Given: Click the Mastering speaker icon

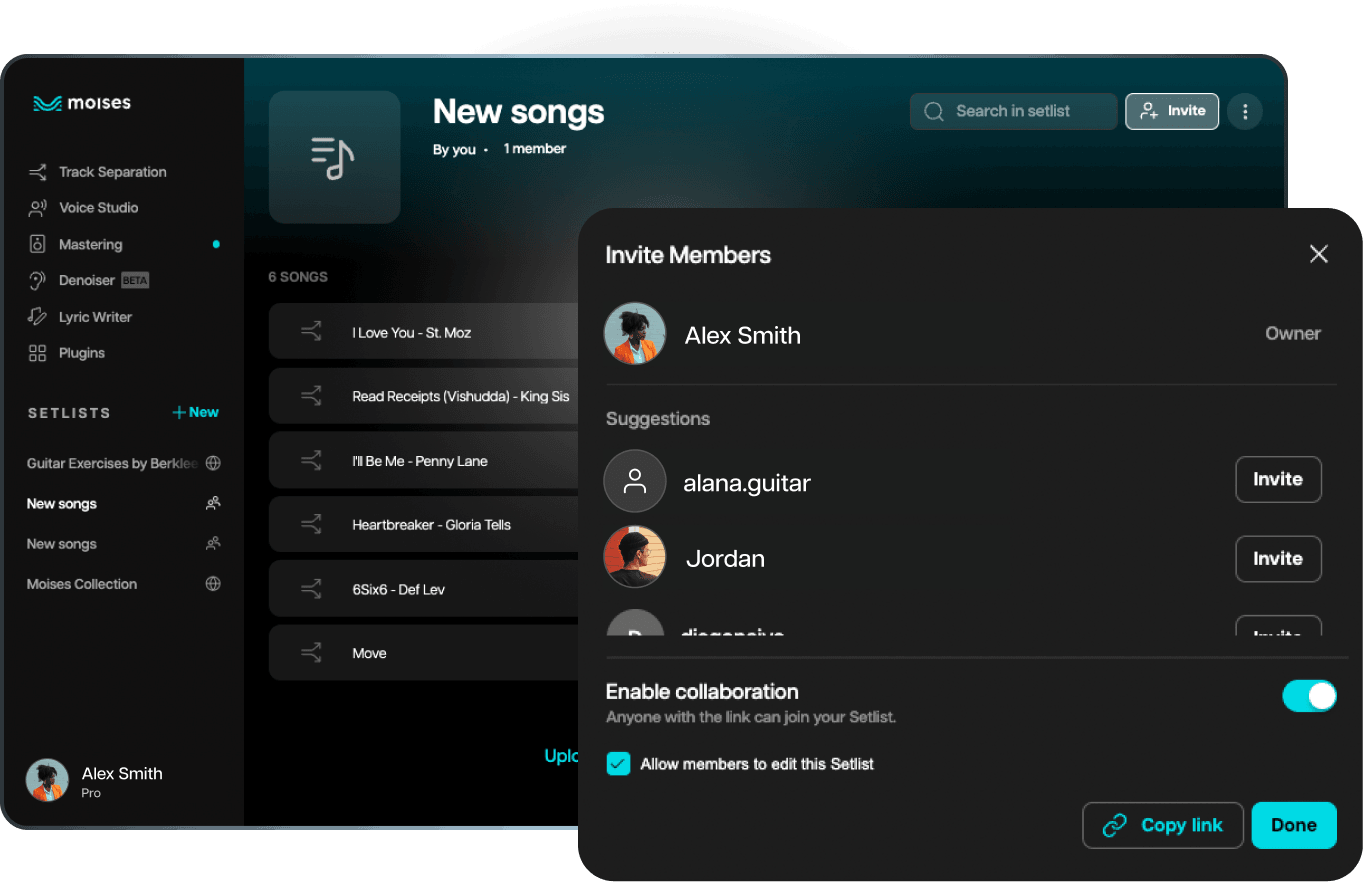Looking at the screenshot, I should click(x=38, y=244).
